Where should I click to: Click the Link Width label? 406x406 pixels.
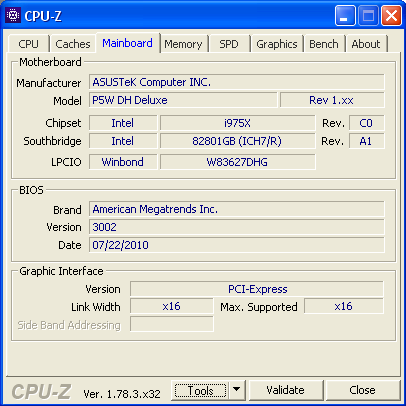[96, 307]
